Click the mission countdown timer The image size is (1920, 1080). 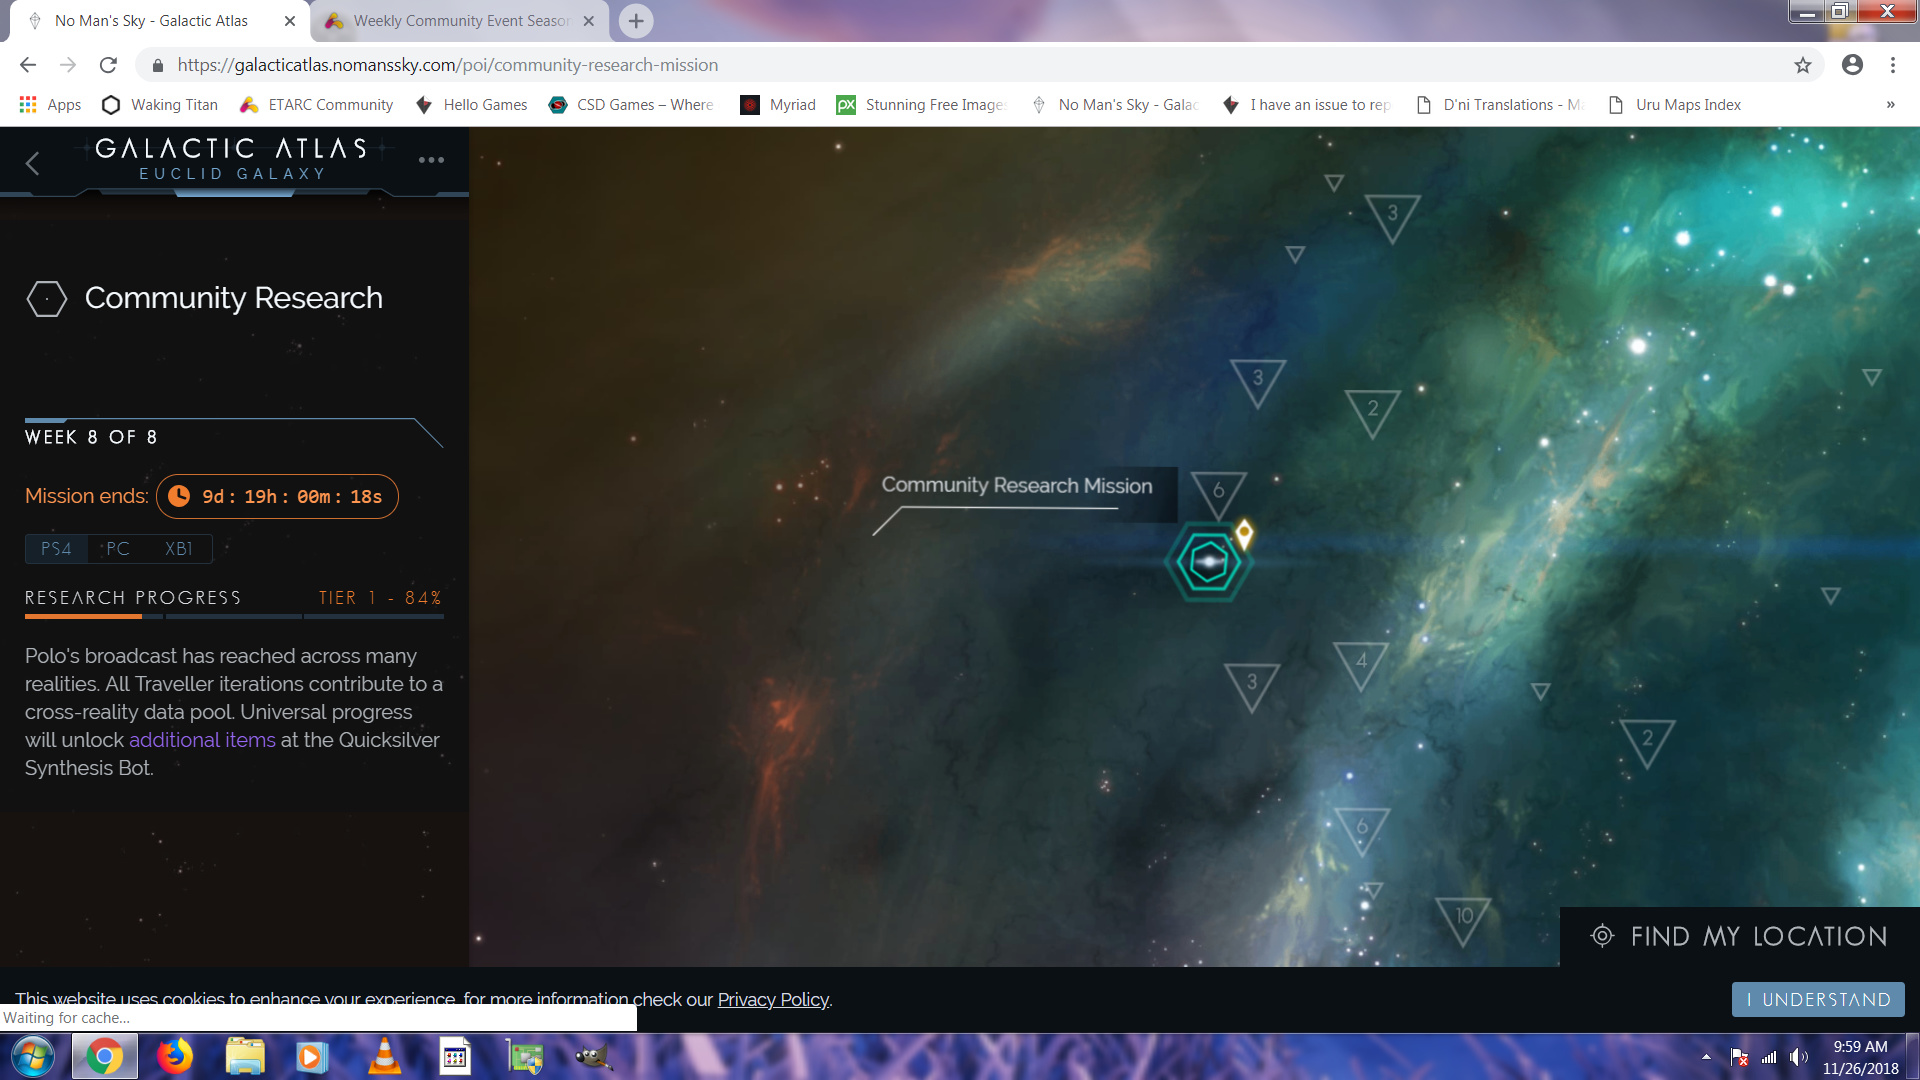click(x=277, y=497)
